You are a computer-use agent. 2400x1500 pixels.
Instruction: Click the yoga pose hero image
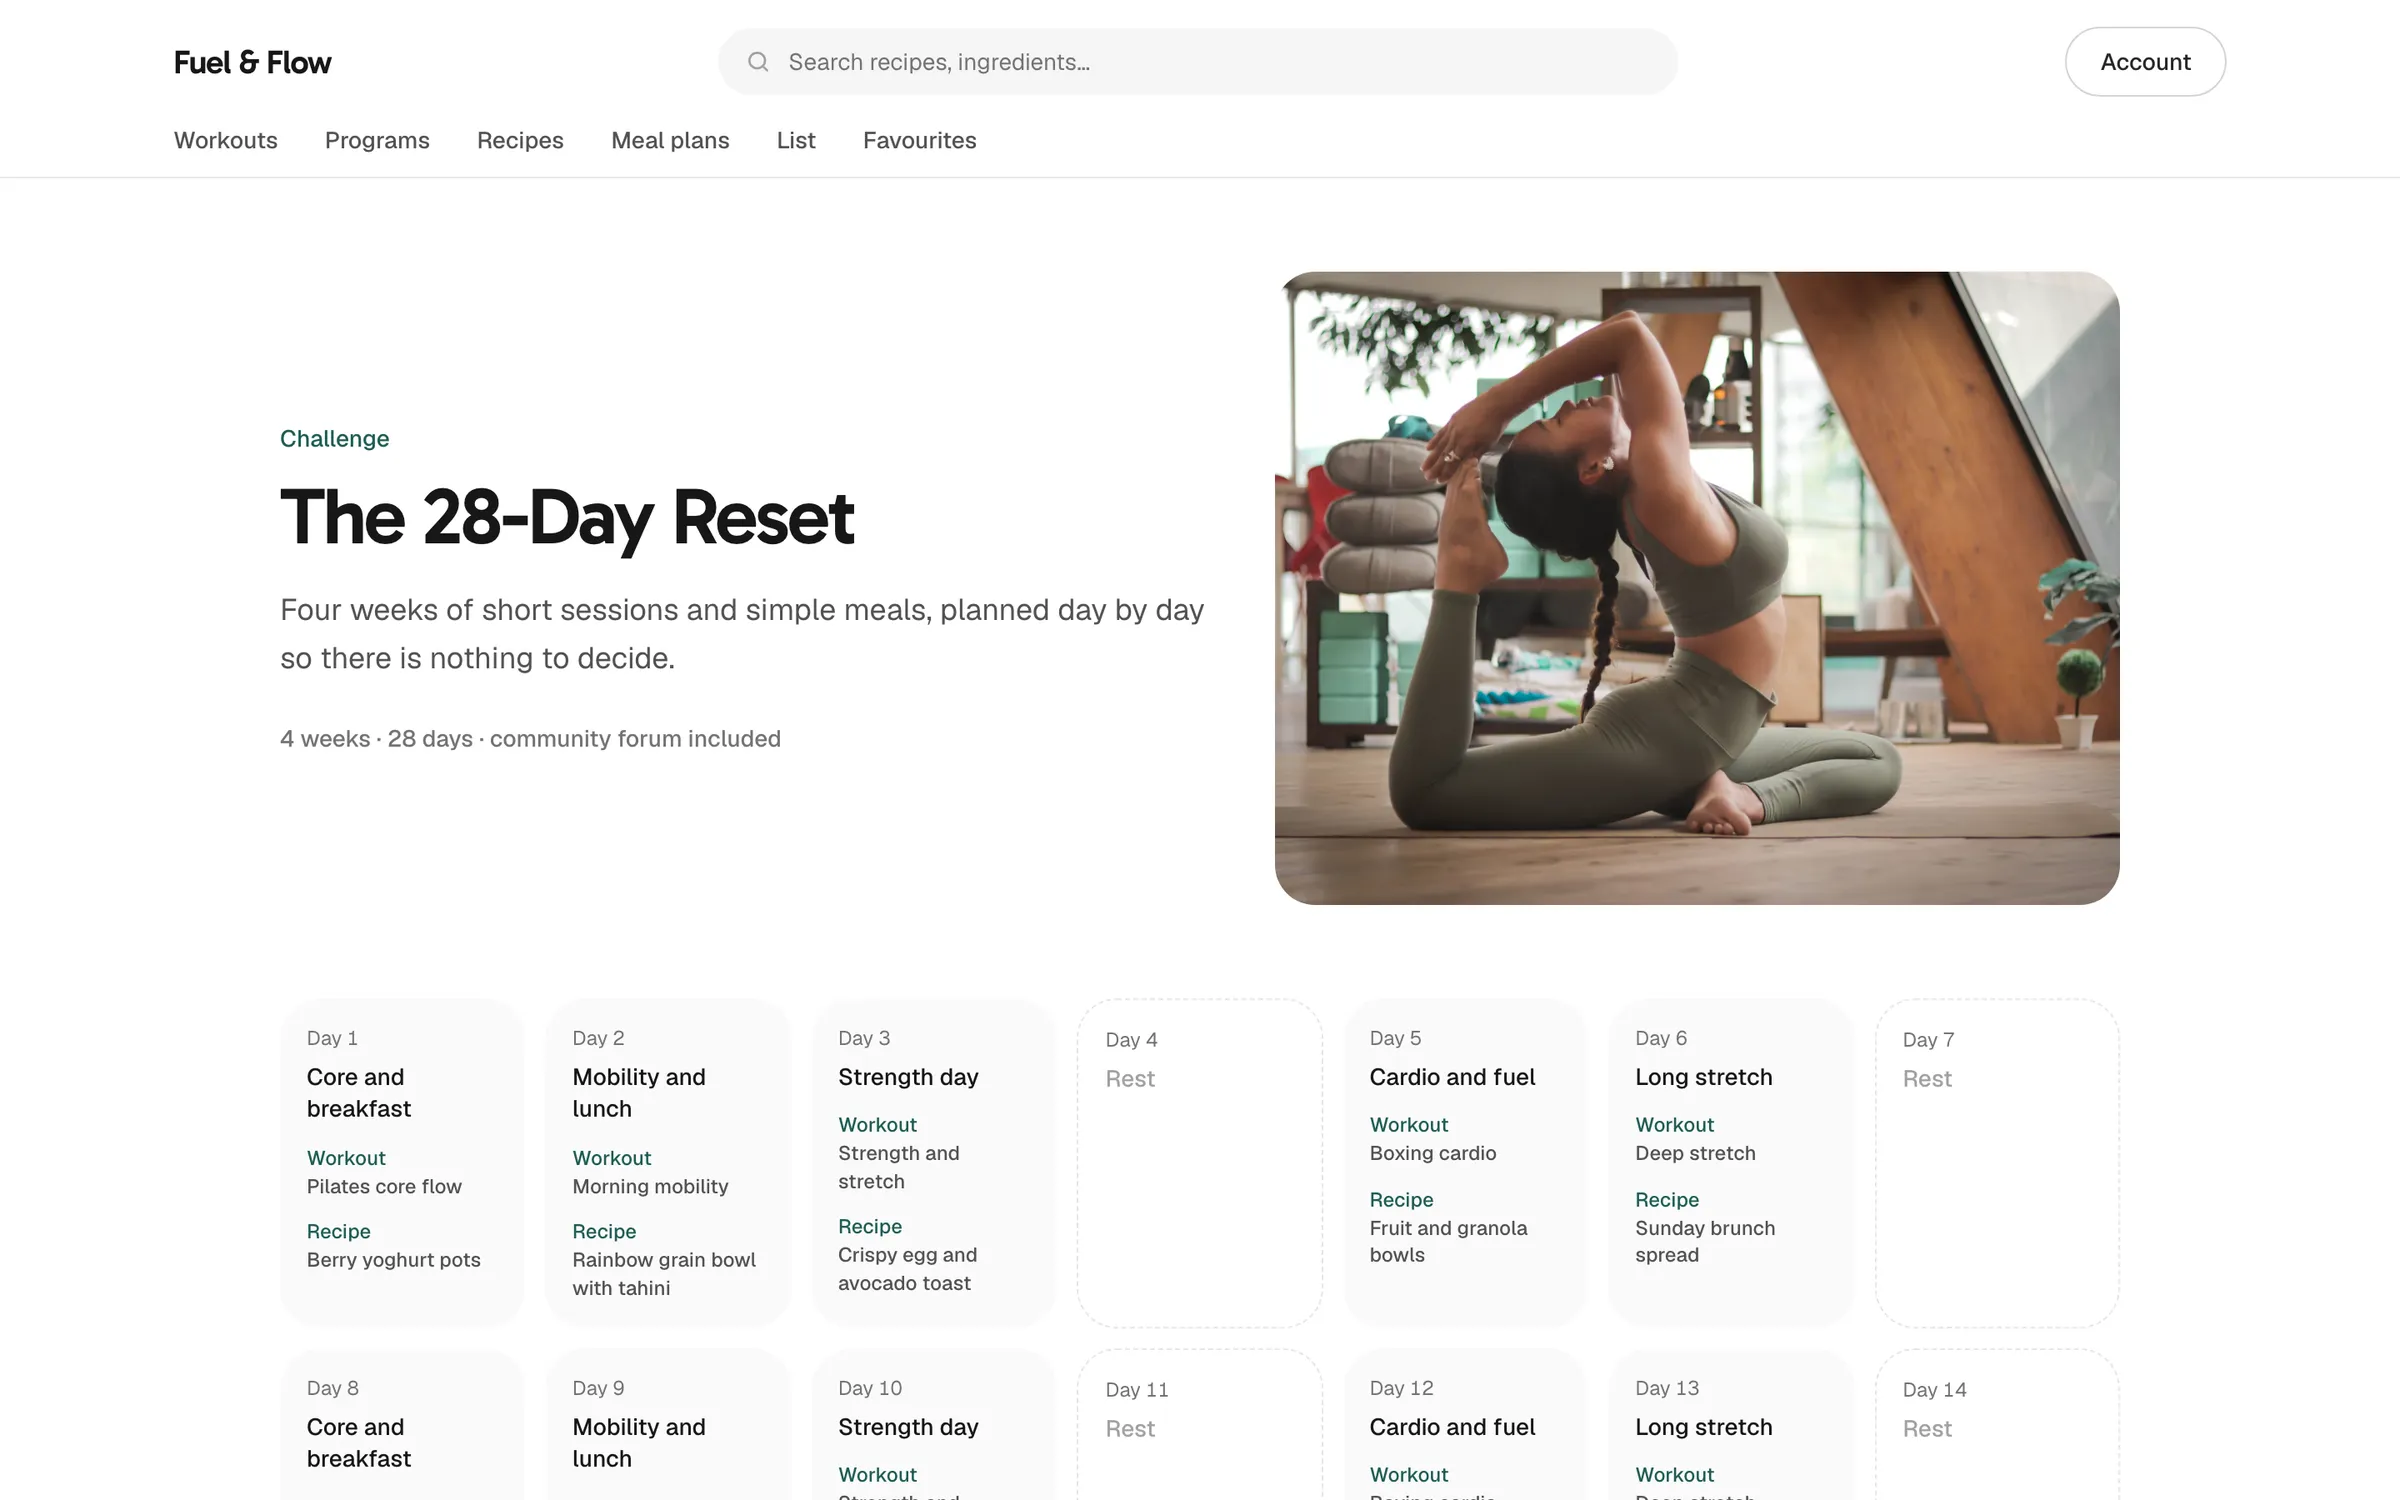point(1697,588)
